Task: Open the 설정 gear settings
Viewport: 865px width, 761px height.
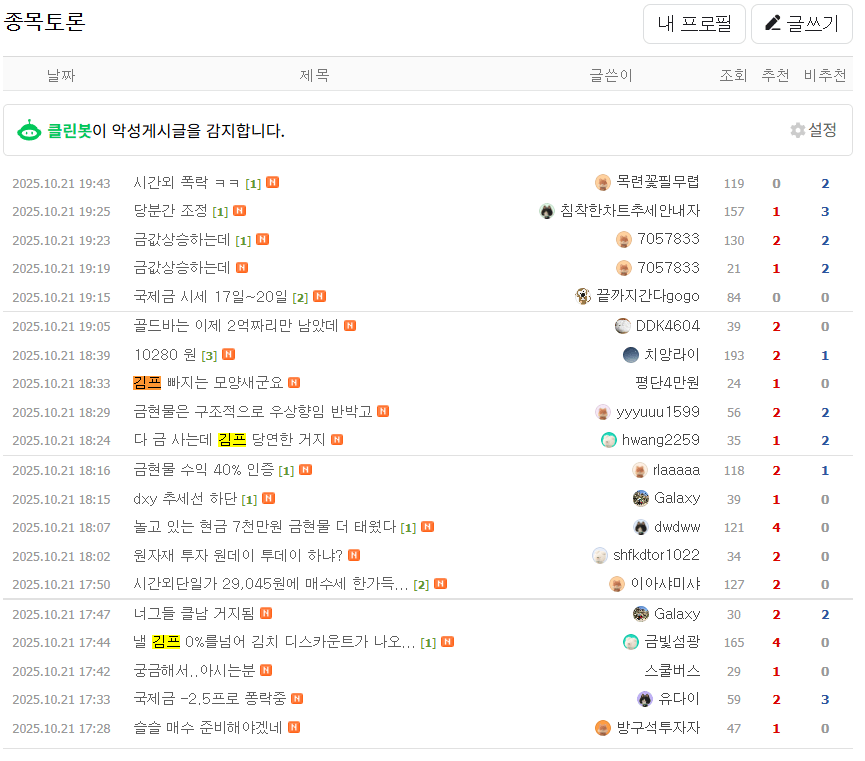Action: (813, 130)
